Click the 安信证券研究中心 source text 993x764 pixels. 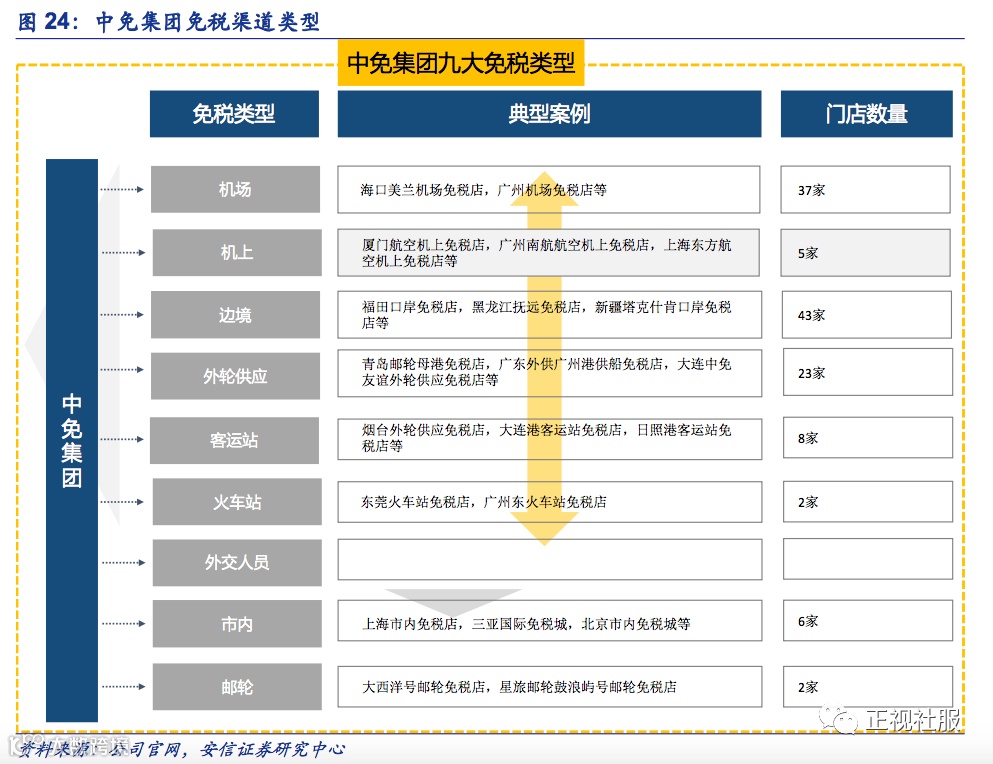click(272, 750)
